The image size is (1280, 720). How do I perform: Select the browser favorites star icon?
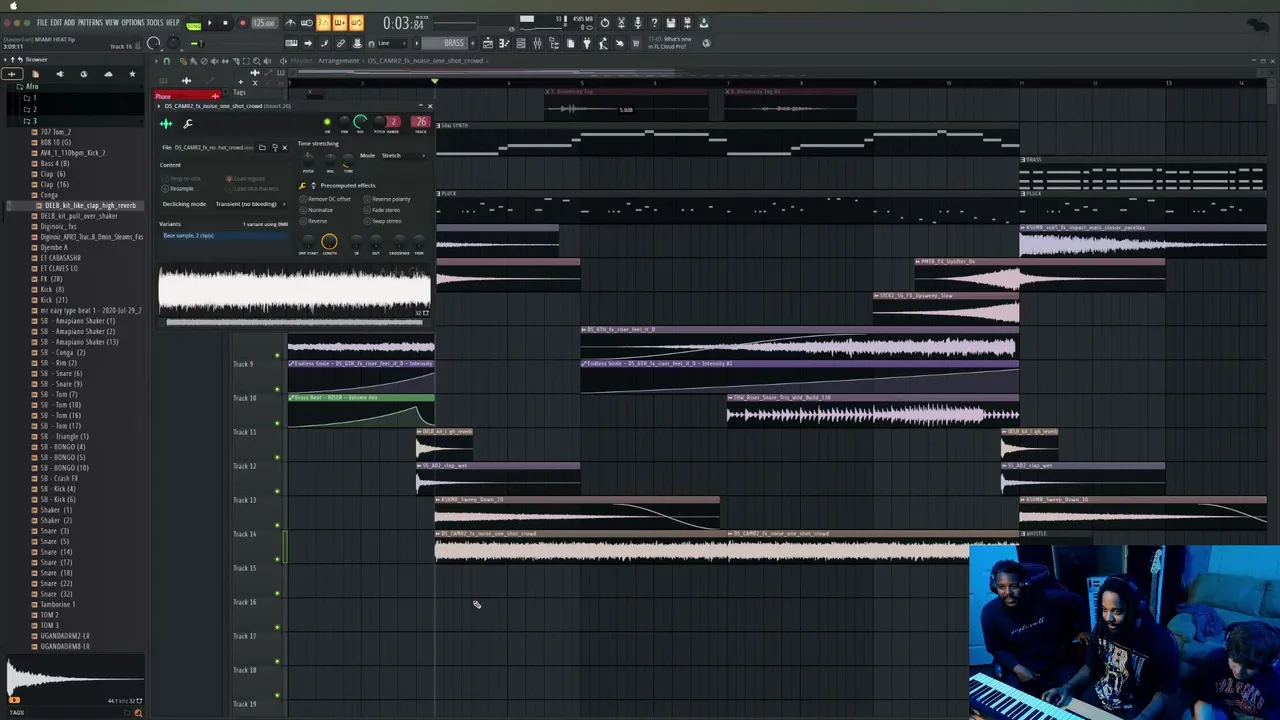pyautogui.click(x=132, y=74)
